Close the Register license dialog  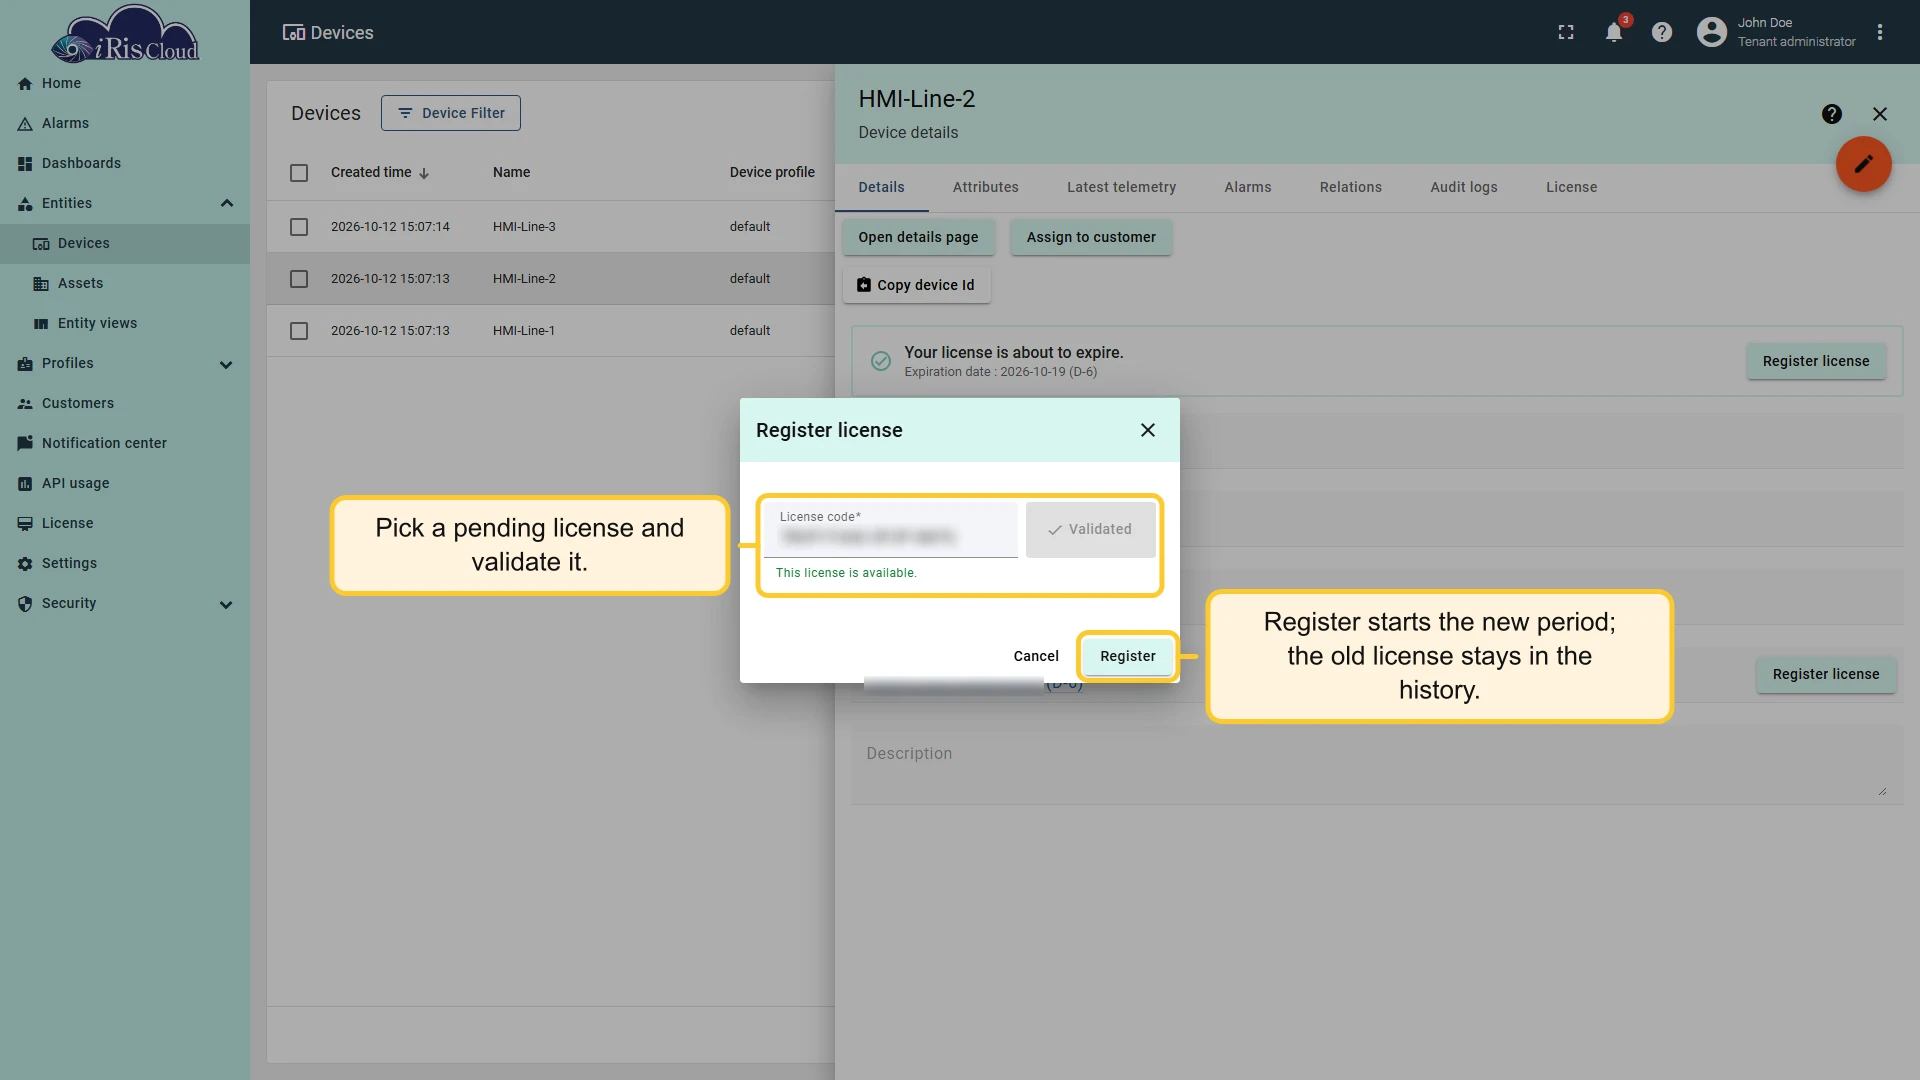pos(1148,430)
